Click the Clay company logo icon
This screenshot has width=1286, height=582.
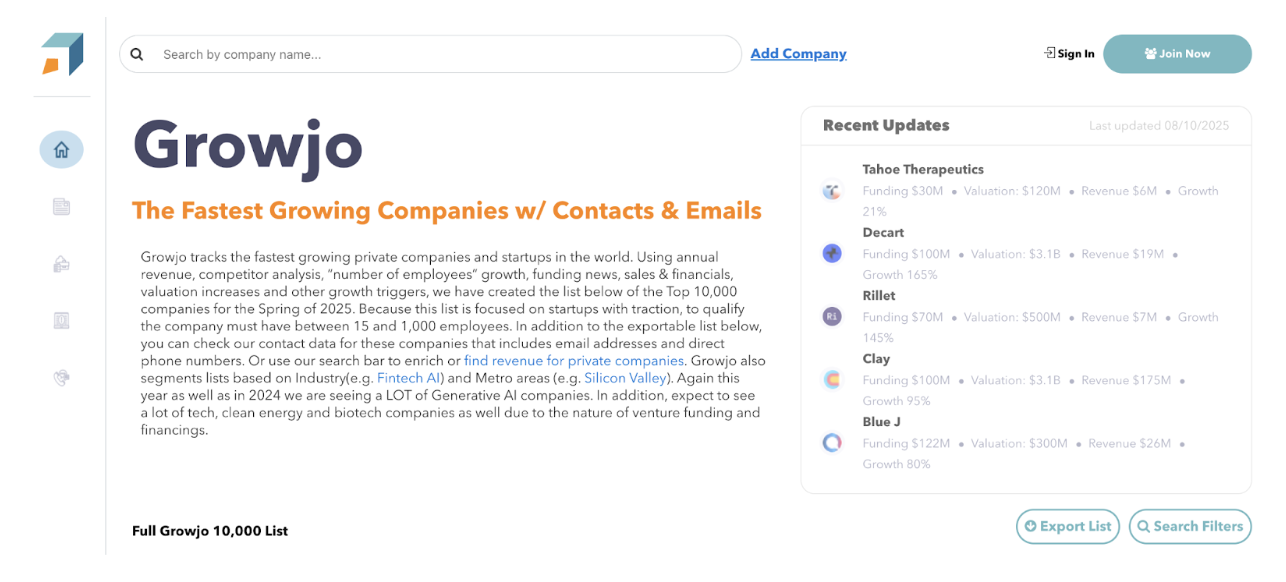tap(832, 380)
